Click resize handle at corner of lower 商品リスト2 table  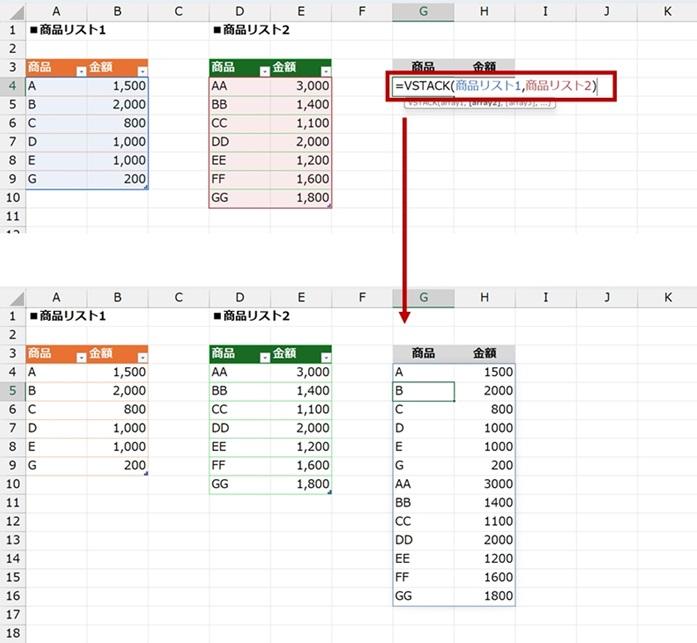(x=328, y=492)
